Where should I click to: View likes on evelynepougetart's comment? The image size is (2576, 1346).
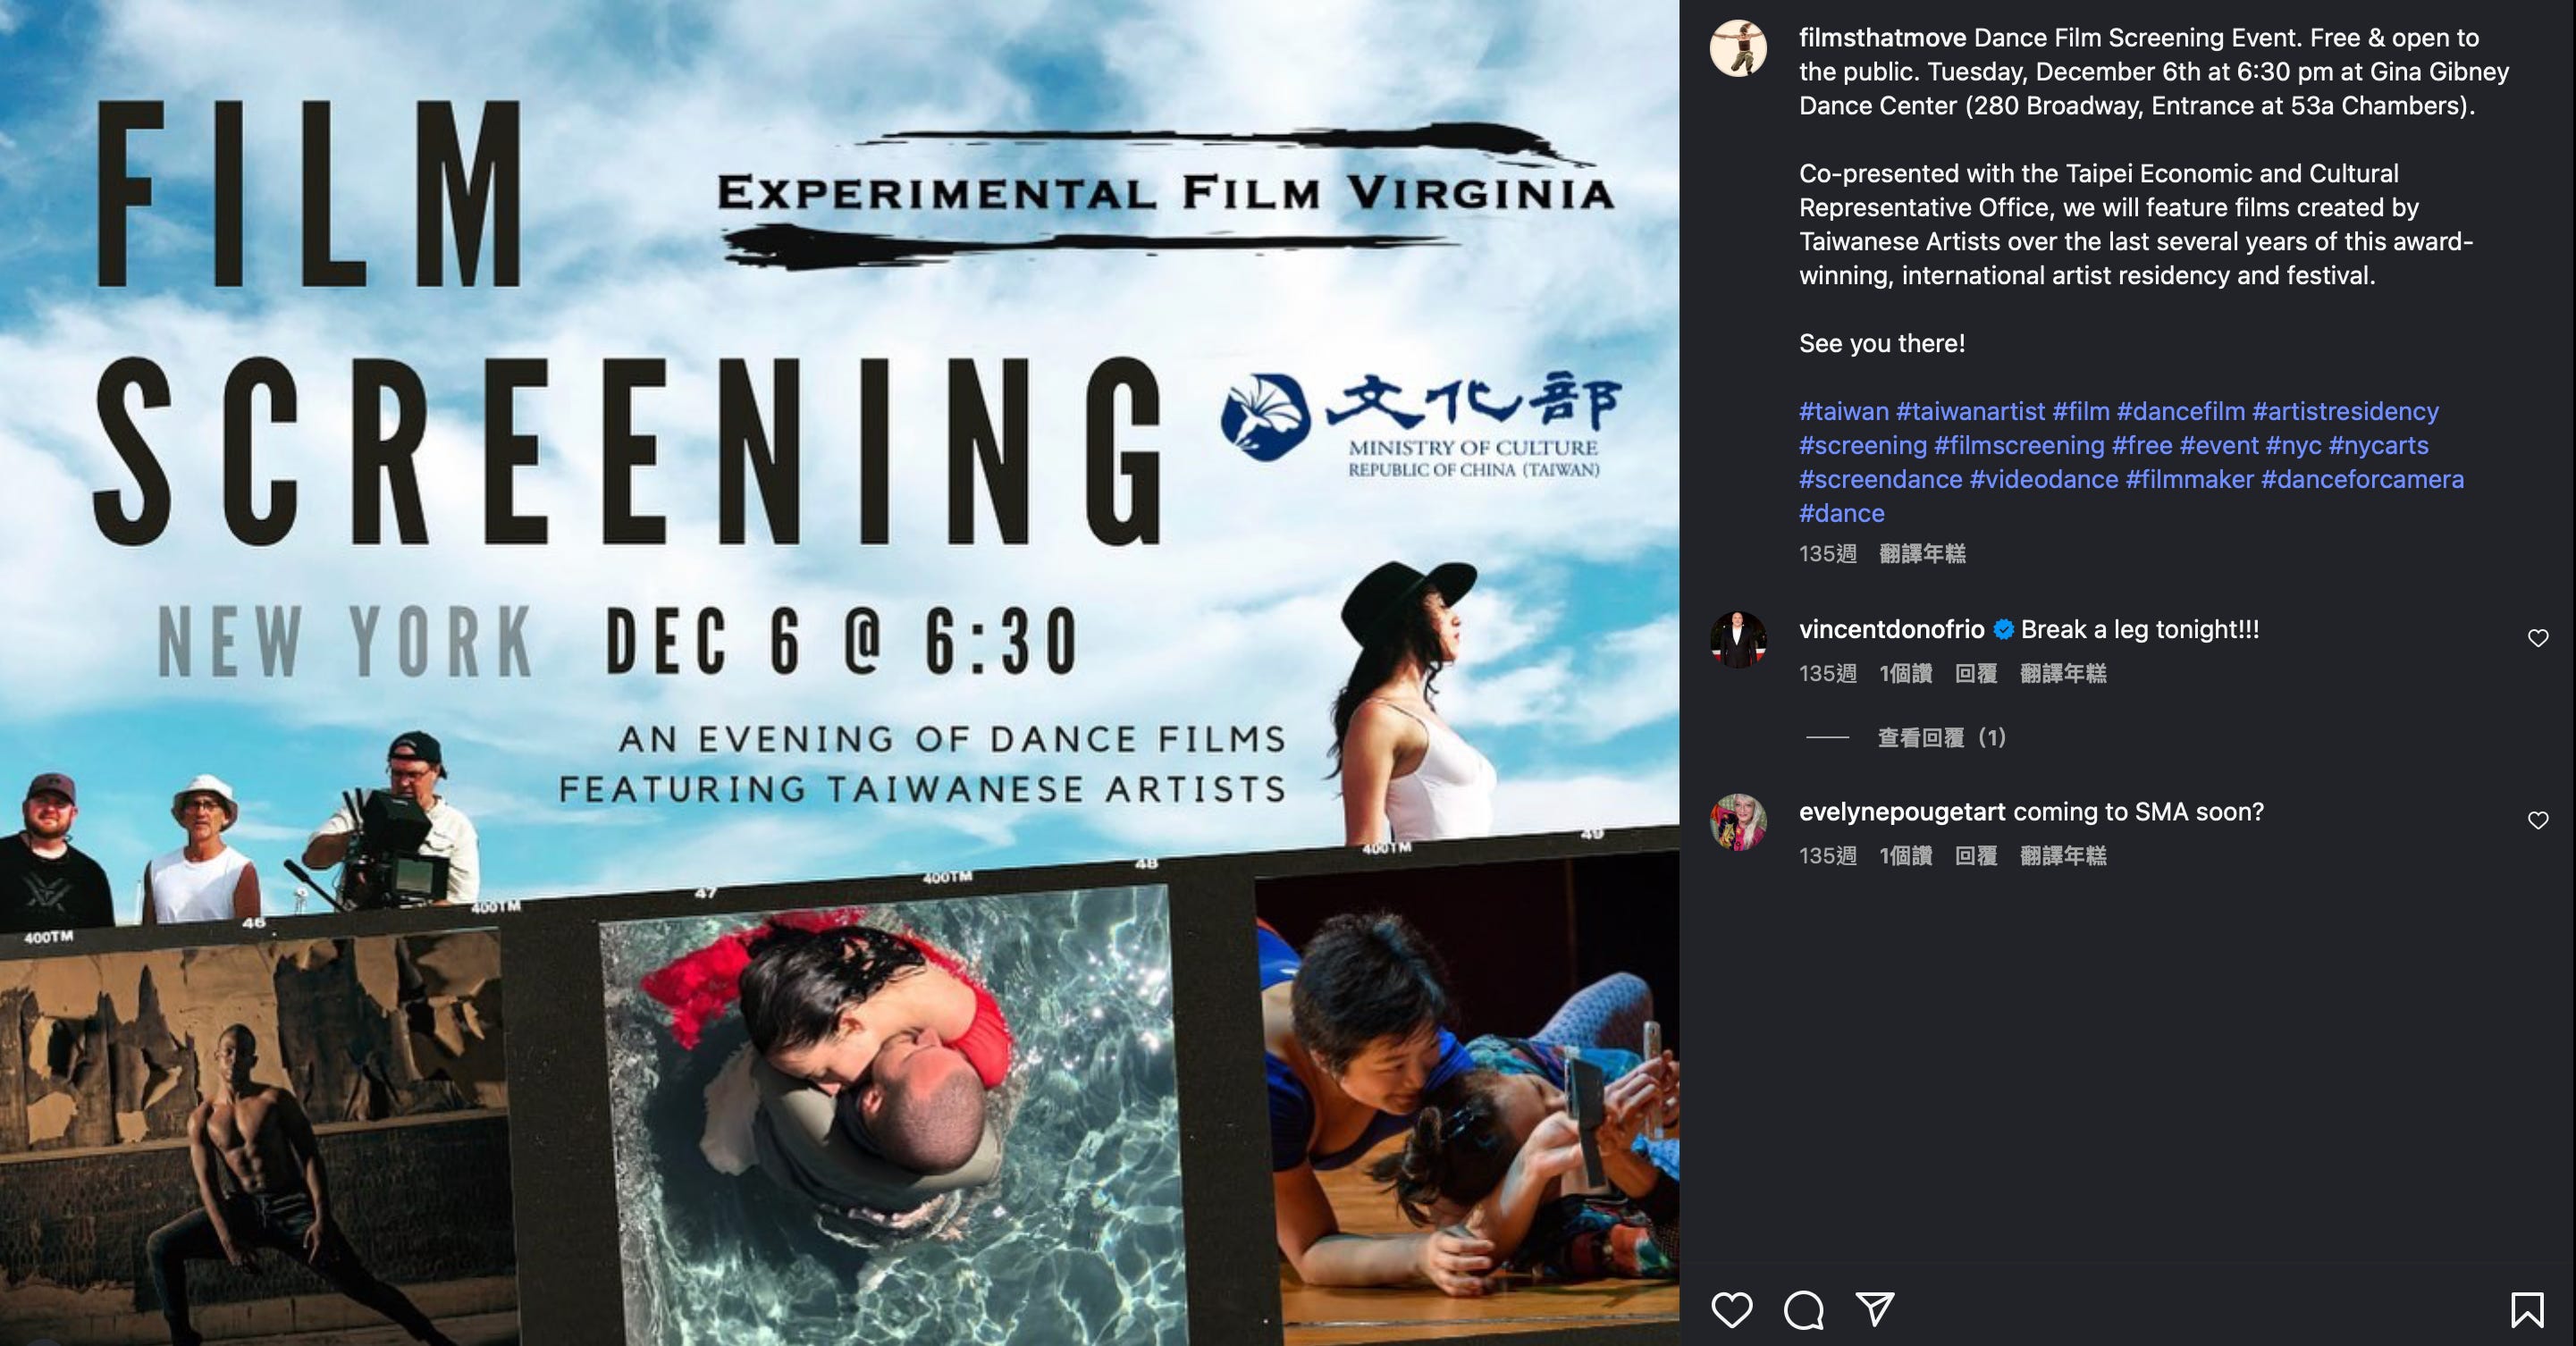1905,856
